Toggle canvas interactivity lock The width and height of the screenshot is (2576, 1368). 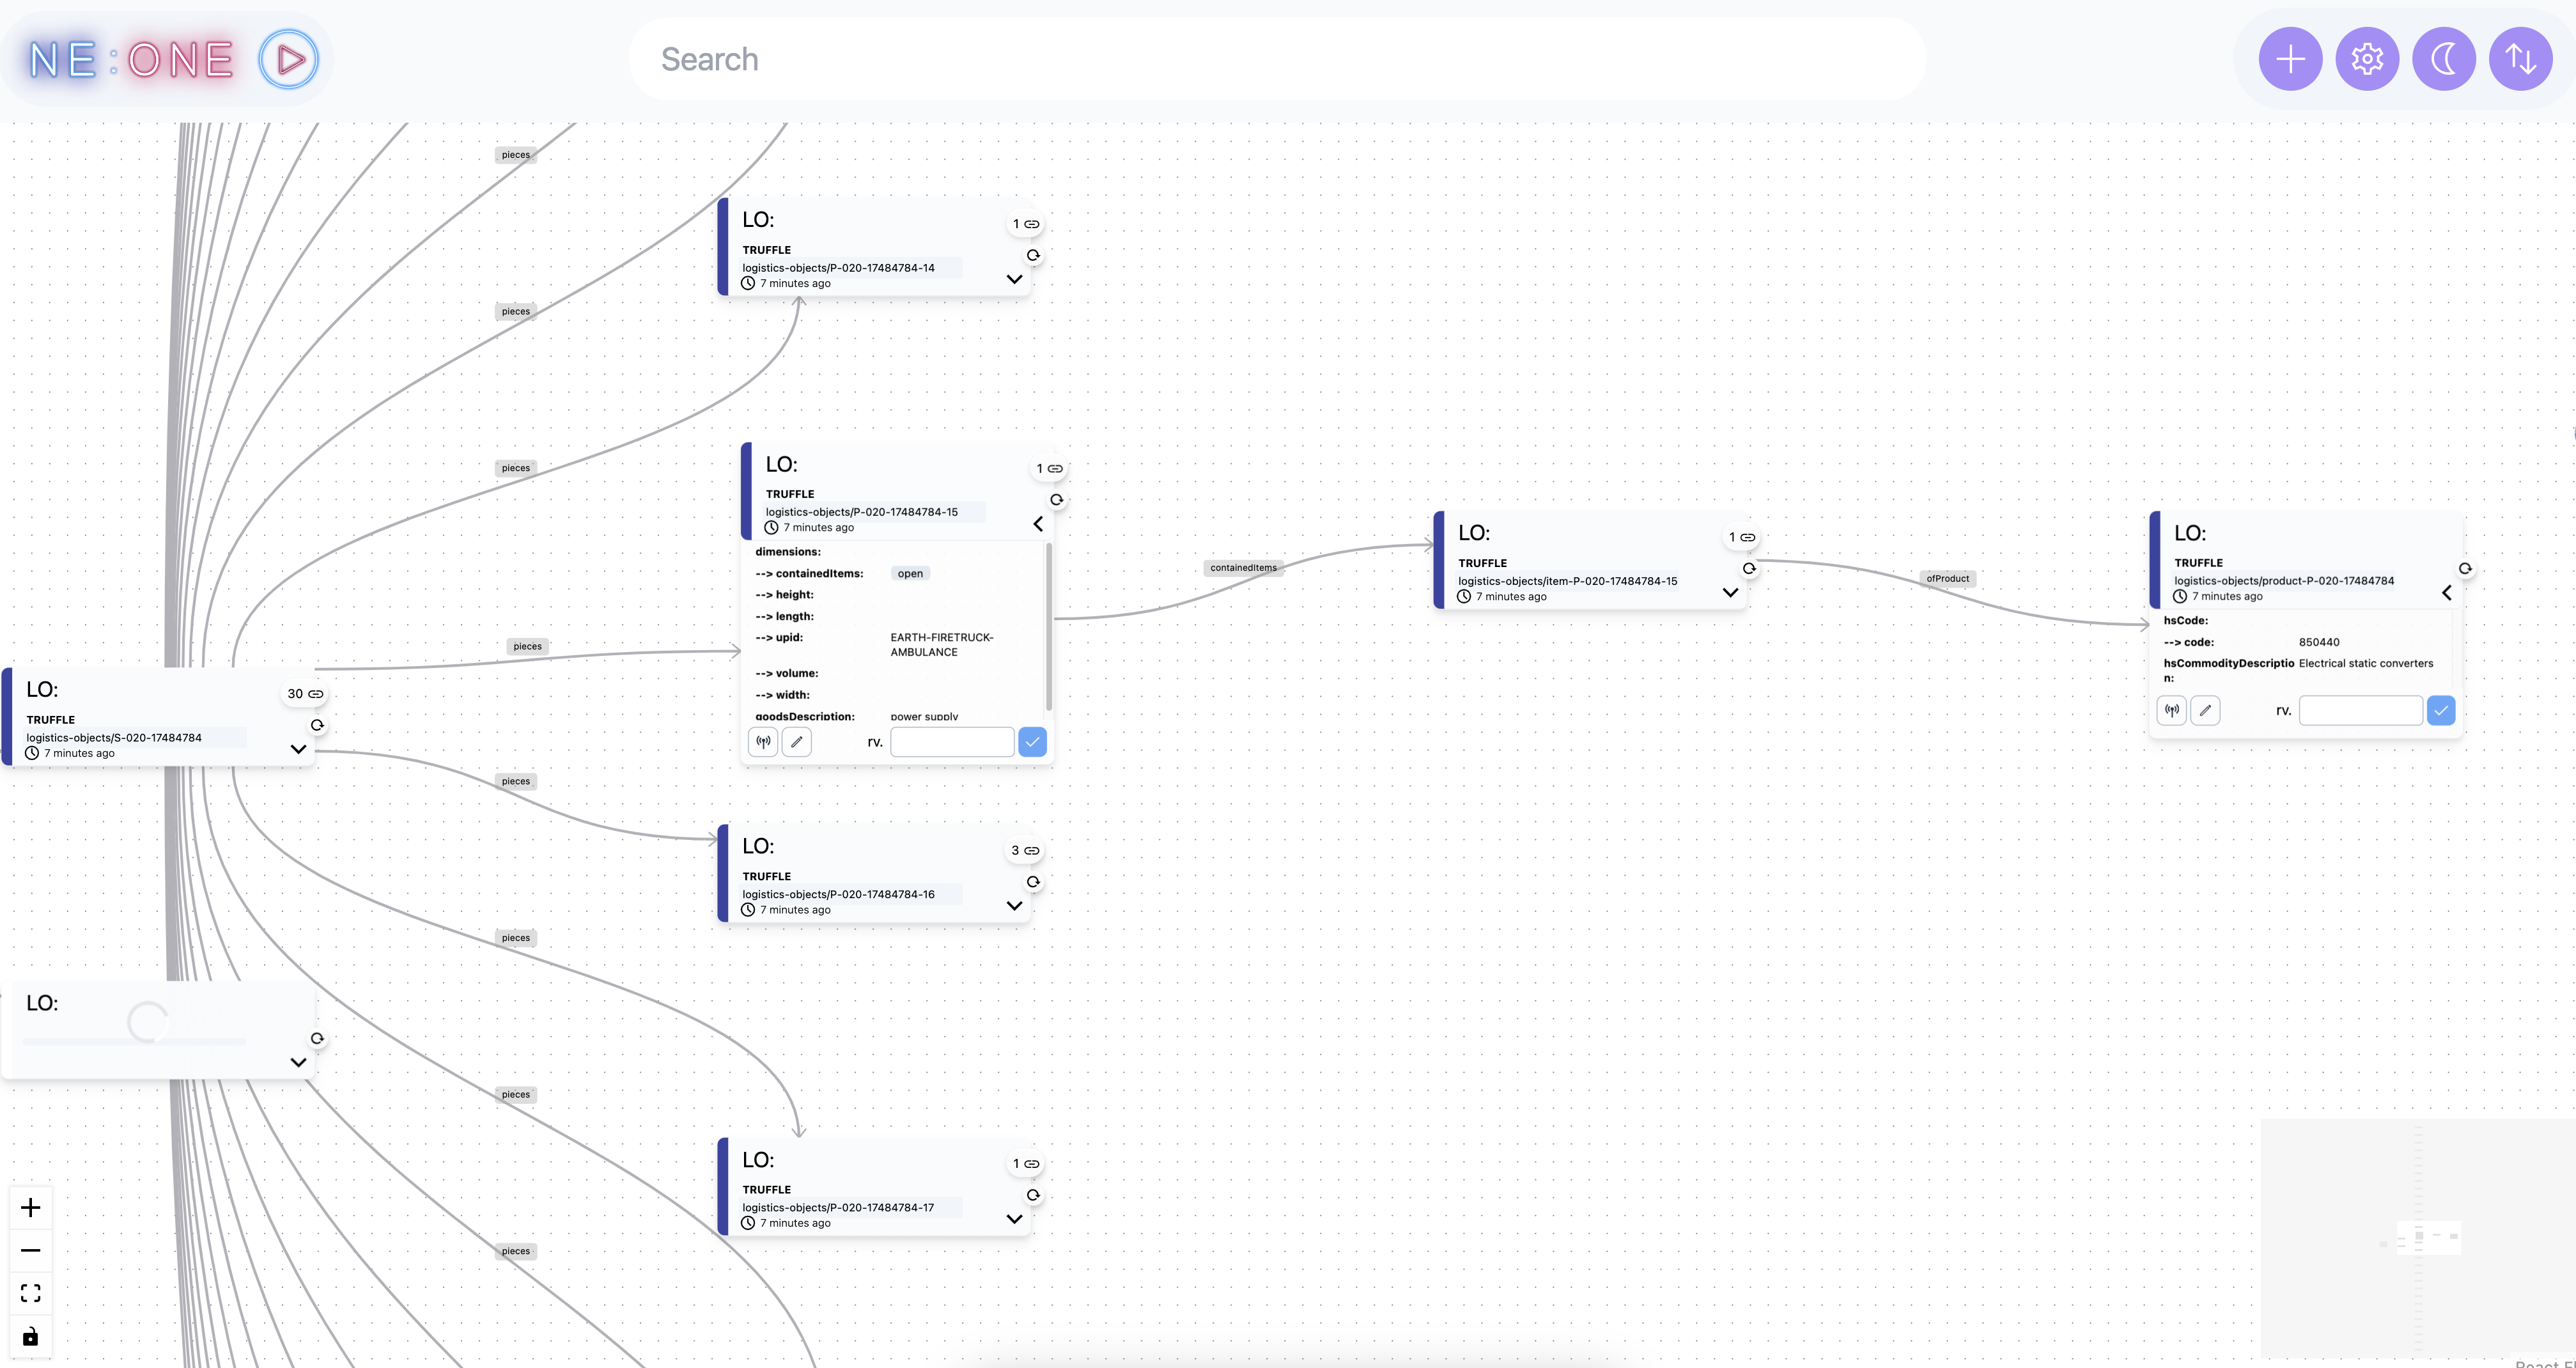pyautogui.click(x=31, y=1337)
